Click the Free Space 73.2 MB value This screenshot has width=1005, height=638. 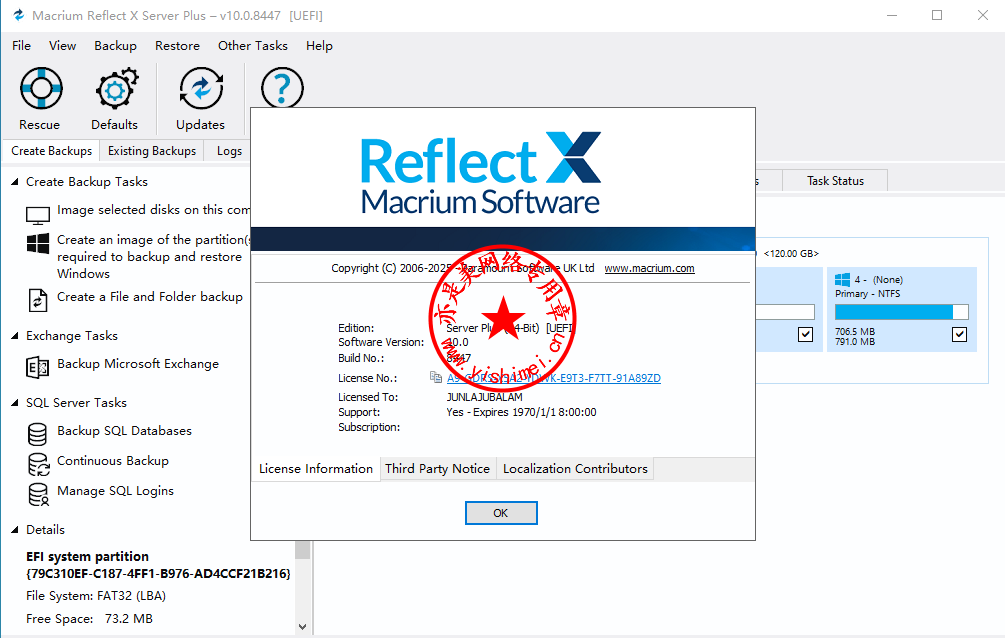[129, 619]
